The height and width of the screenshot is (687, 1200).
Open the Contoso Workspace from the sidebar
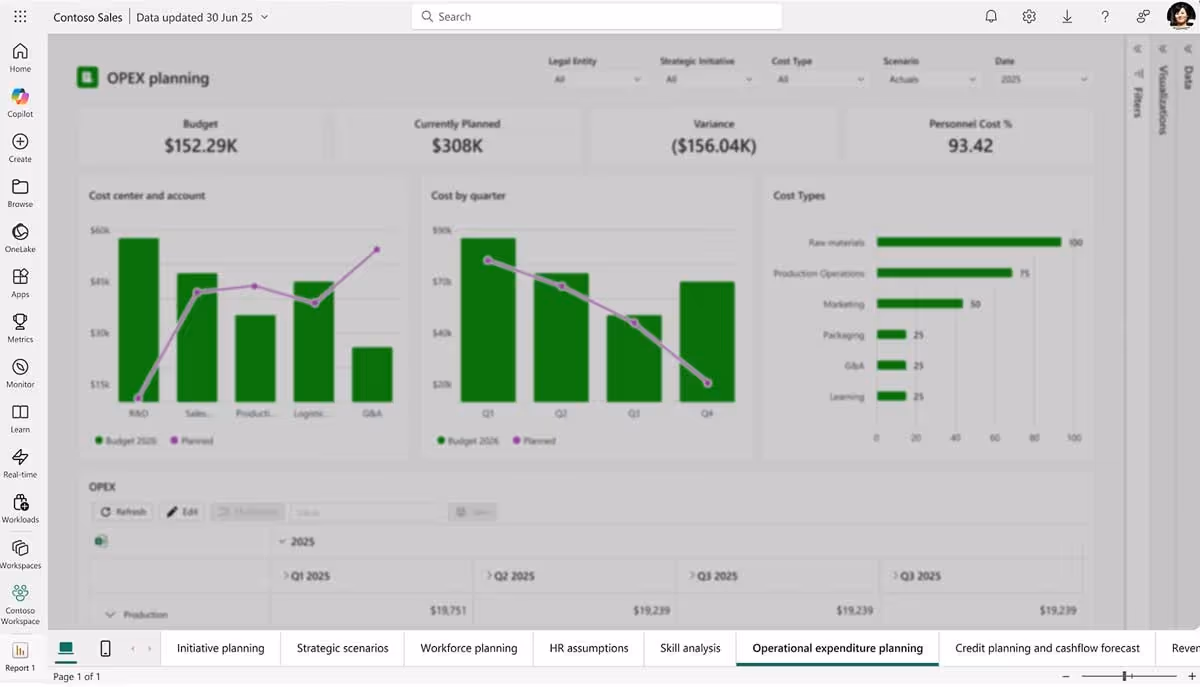(x=20, y=600)
